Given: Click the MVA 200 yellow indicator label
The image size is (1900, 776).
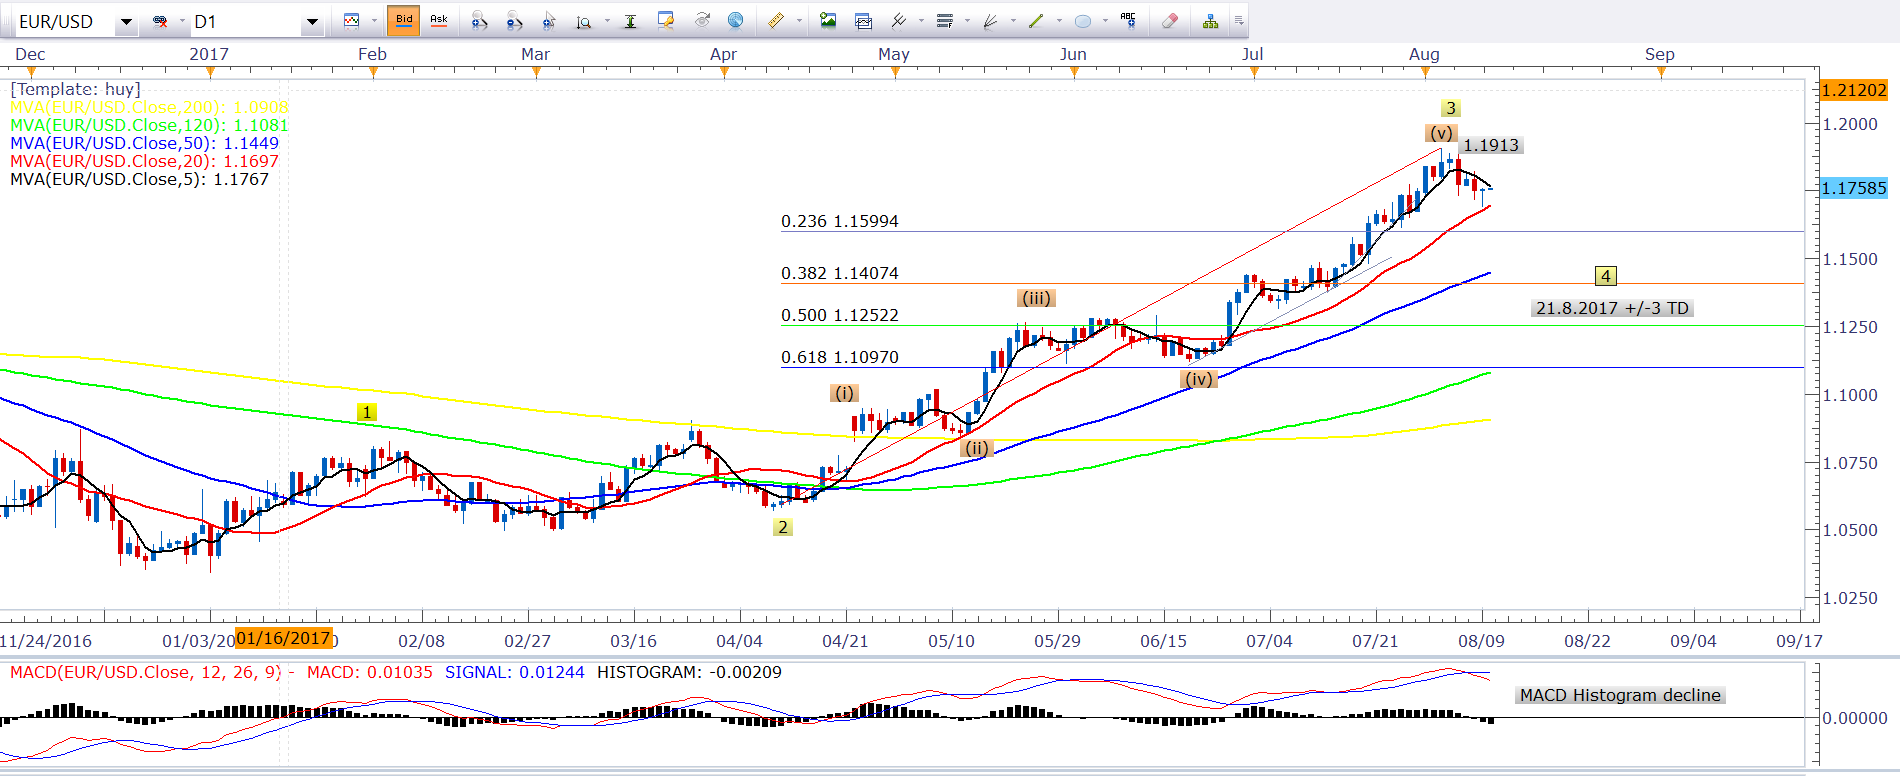Looking at the screenshot, I should tap(148, 107).
